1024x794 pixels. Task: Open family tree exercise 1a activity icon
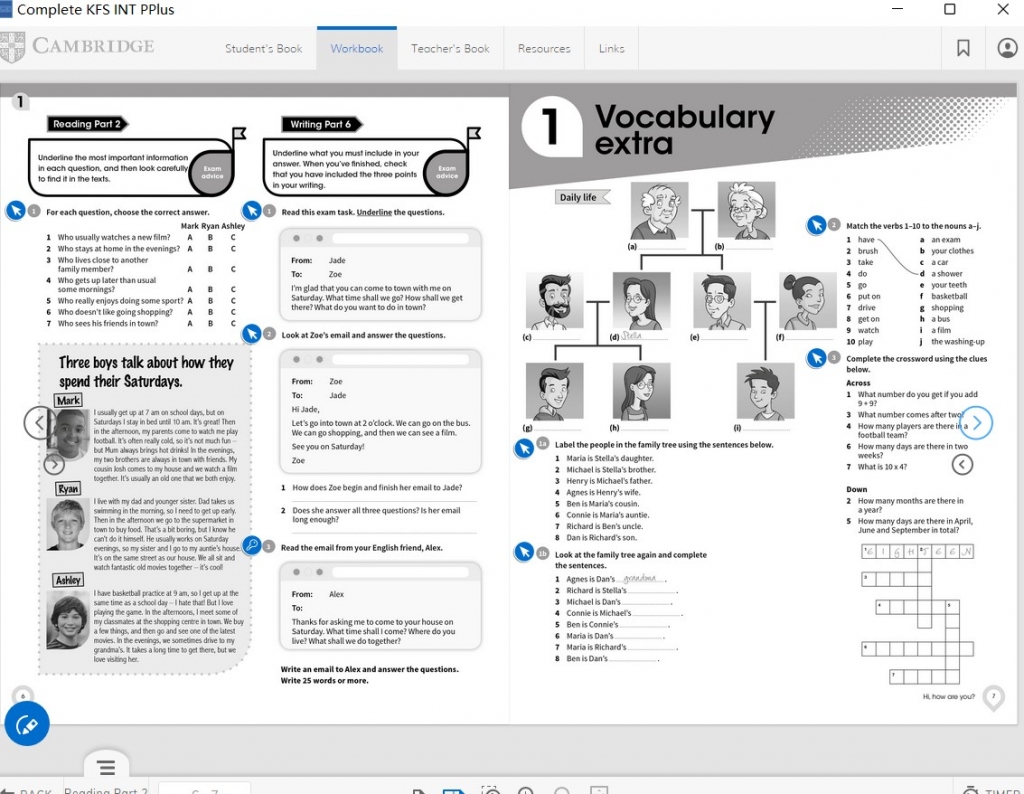(524, 447)
